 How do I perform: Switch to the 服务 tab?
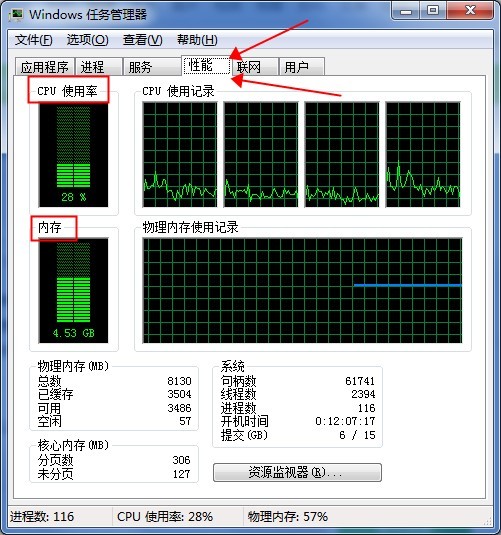coord(152,67)
